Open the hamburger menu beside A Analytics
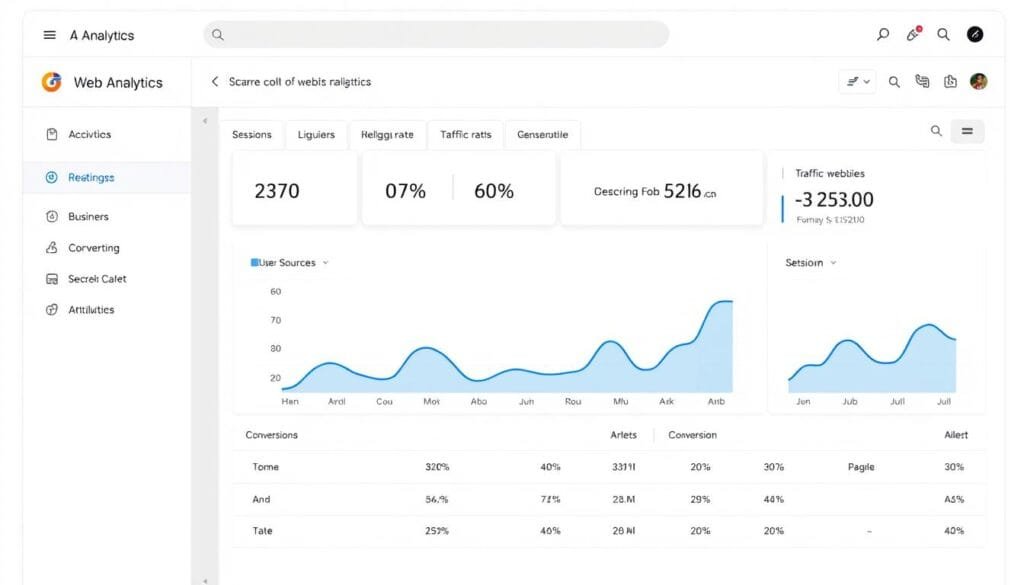 [x=49, y=35]
